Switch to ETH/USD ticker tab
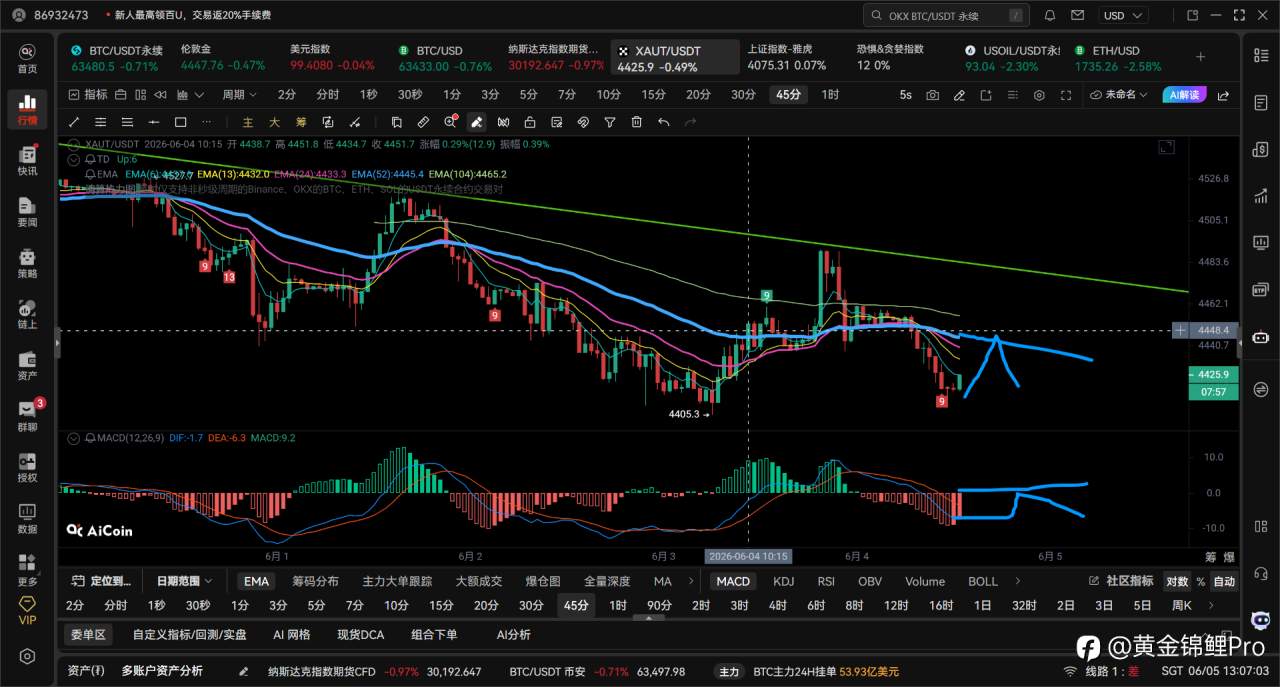 [x=1118, y=58]
